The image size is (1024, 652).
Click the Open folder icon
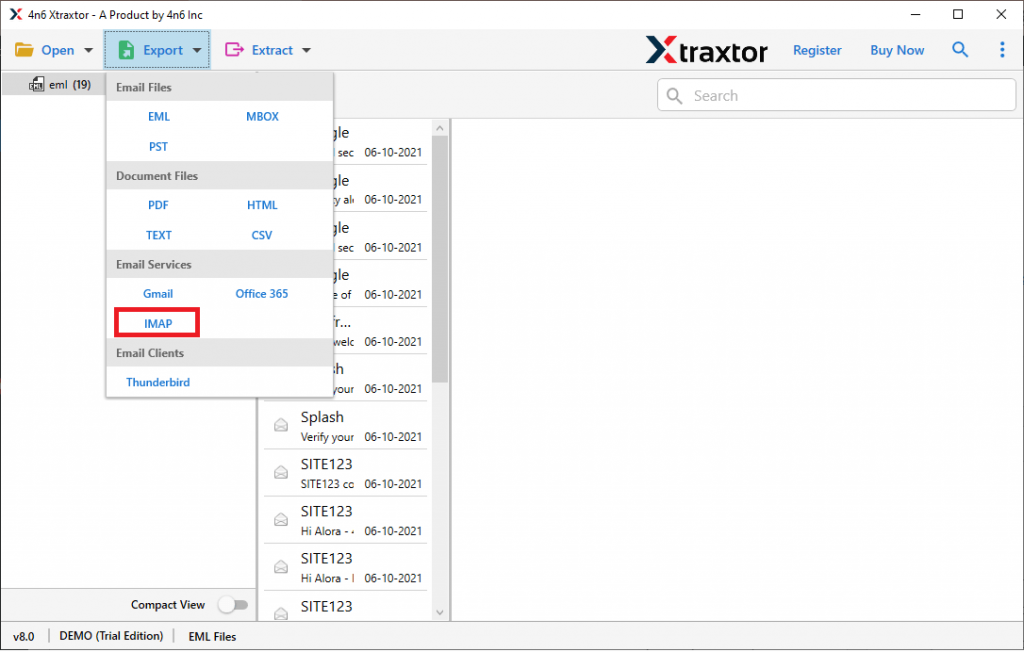(25, 49)
